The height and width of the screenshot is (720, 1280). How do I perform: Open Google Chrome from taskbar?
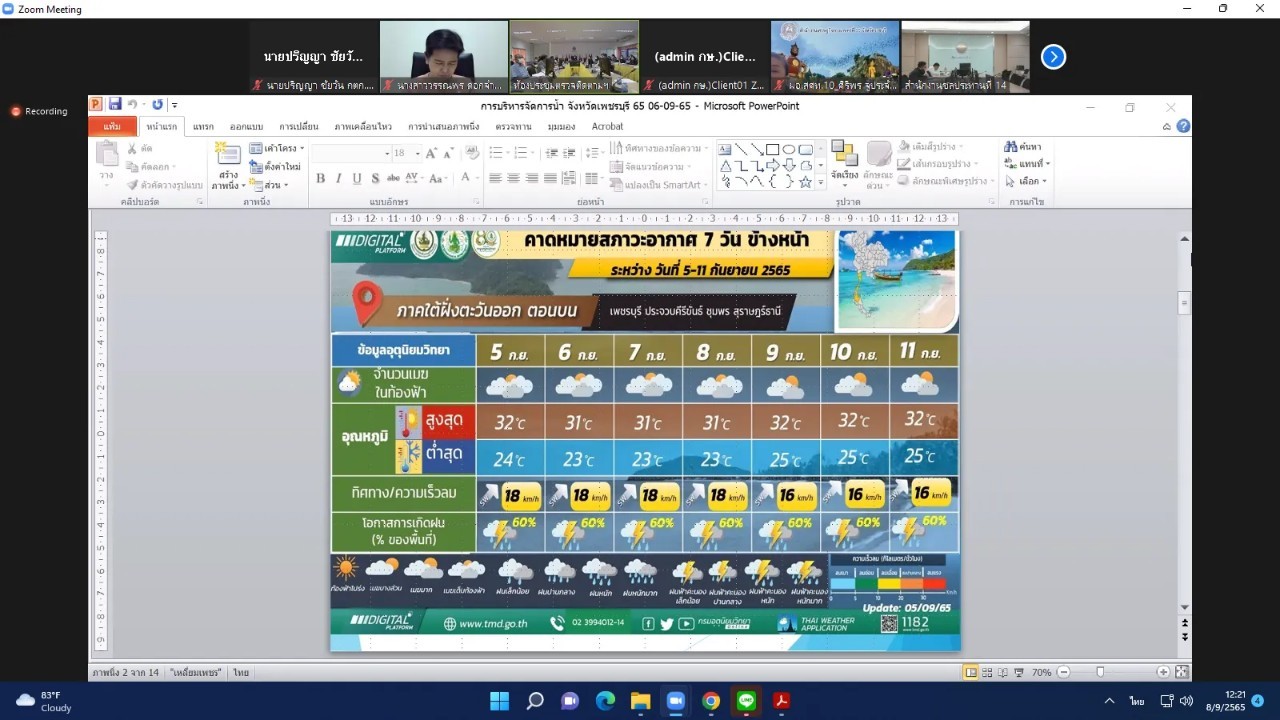[710, 701]
